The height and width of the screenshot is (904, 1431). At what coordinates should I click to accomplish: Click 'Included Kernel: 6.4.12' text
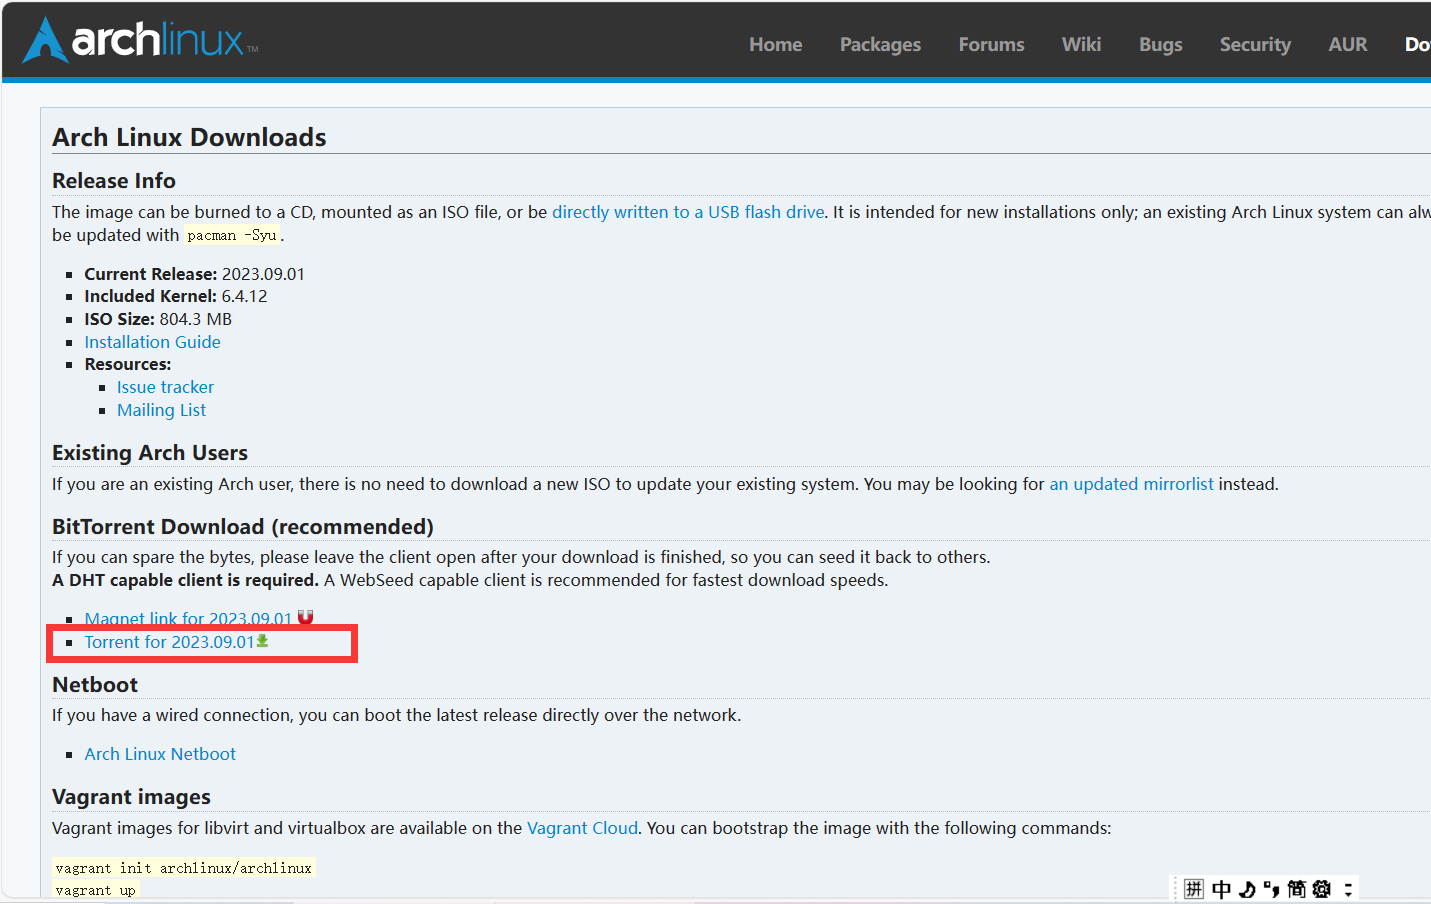pyautogui.click(x=176, y=296)
